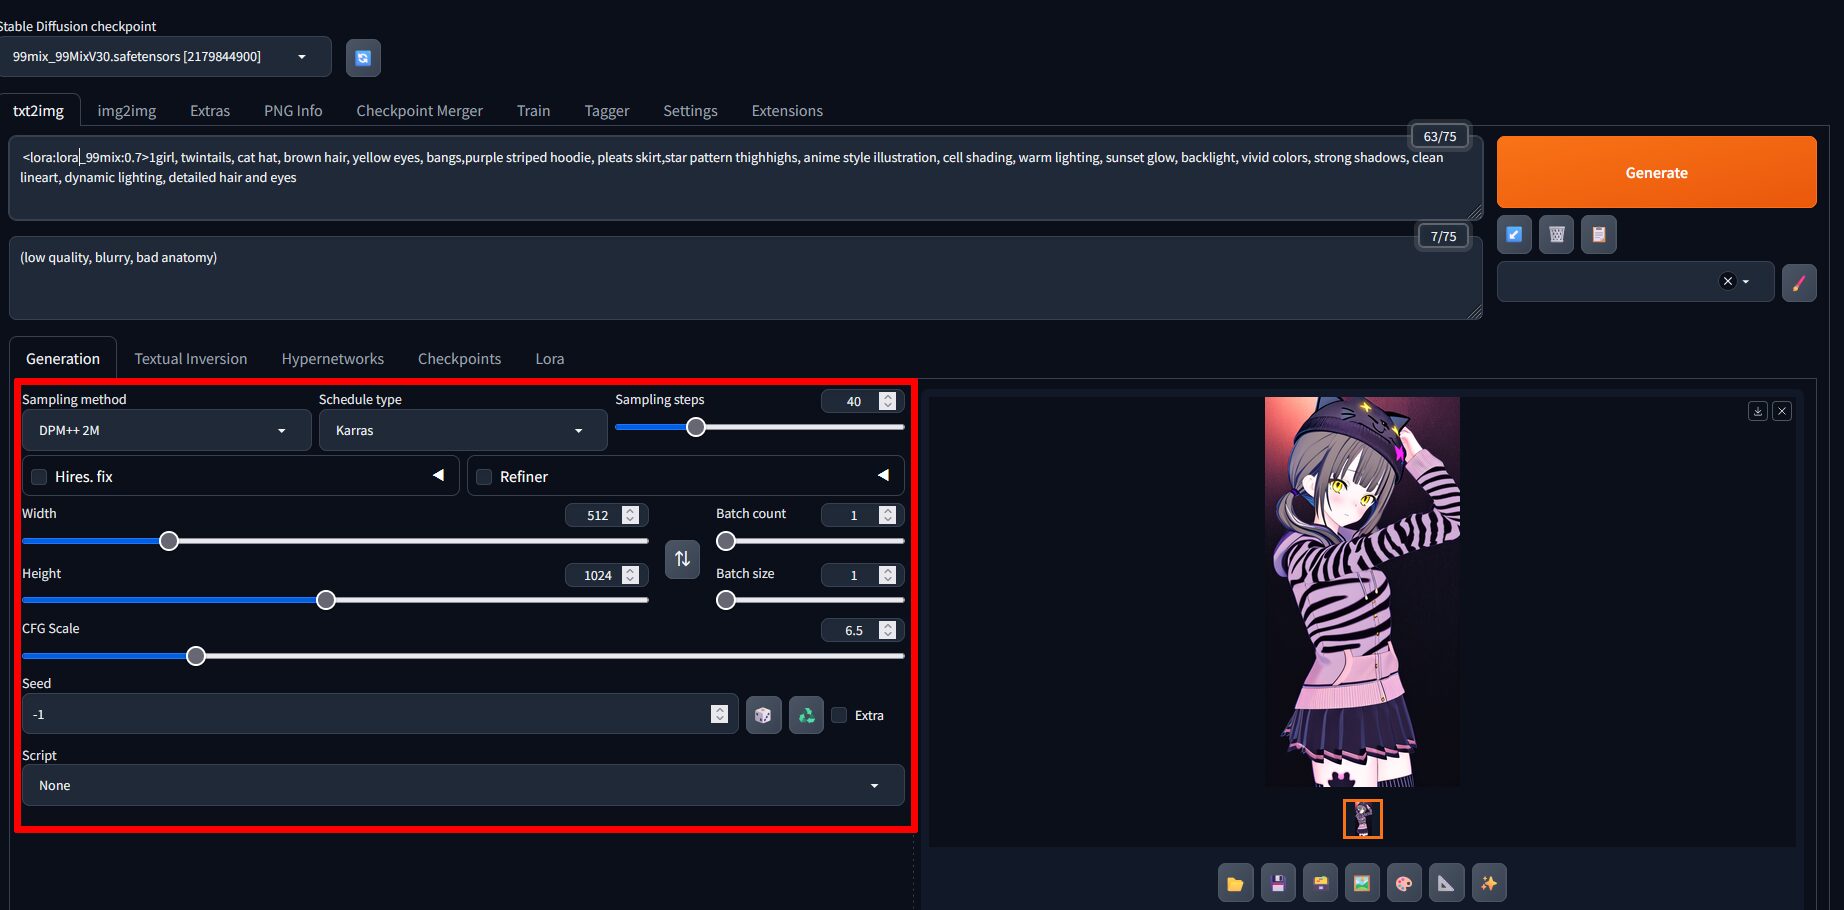Enable the Hires. fix checkbox

point(40,477)
